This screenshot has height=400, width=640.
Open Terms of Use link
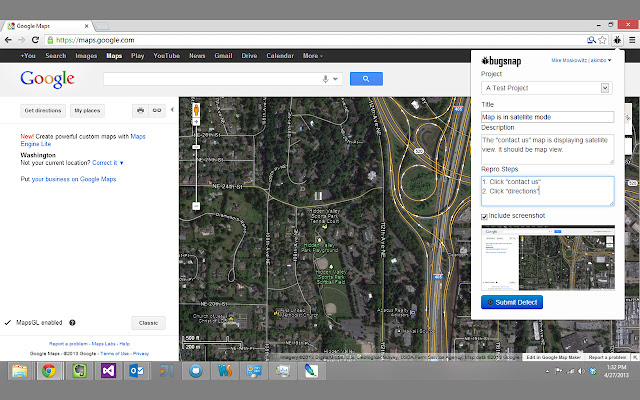(x=115, y=353)
